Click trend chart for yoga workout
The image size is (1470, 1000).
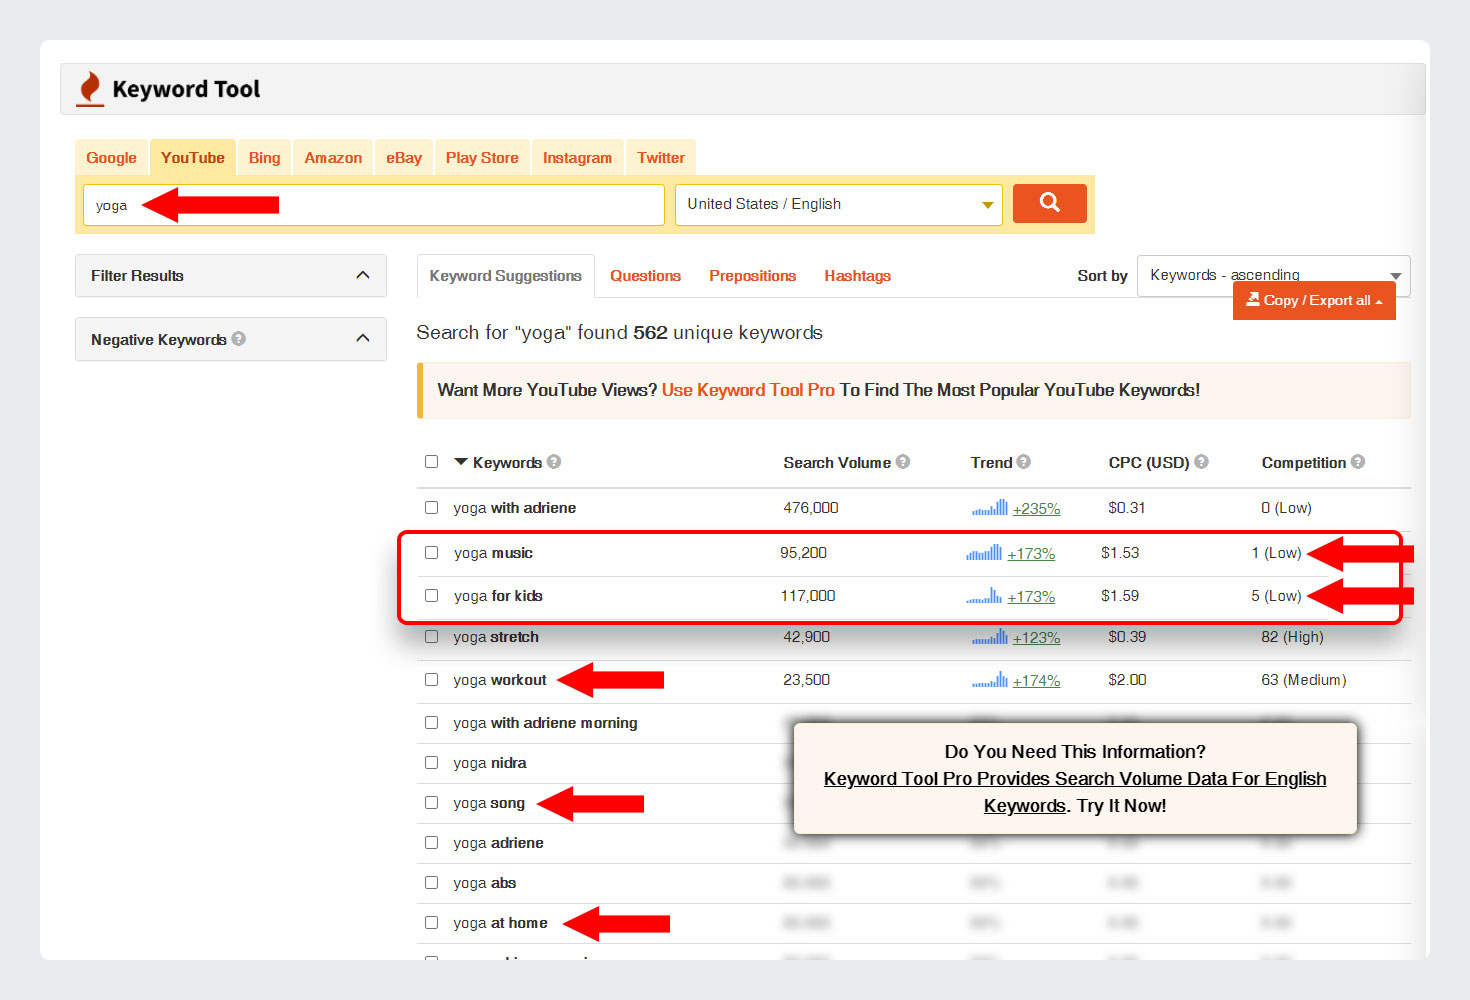pyautogui.click(x=990, y=679)
